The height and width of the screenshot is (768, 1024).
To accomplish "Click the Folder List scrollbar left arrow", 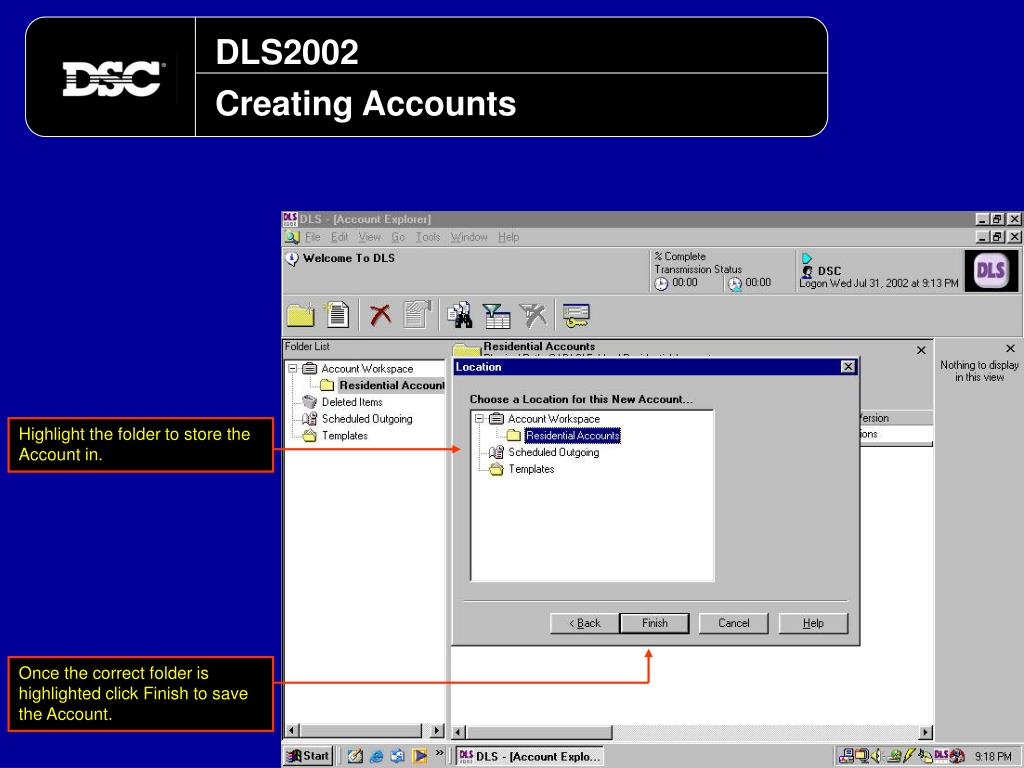I will coord(293,731).
